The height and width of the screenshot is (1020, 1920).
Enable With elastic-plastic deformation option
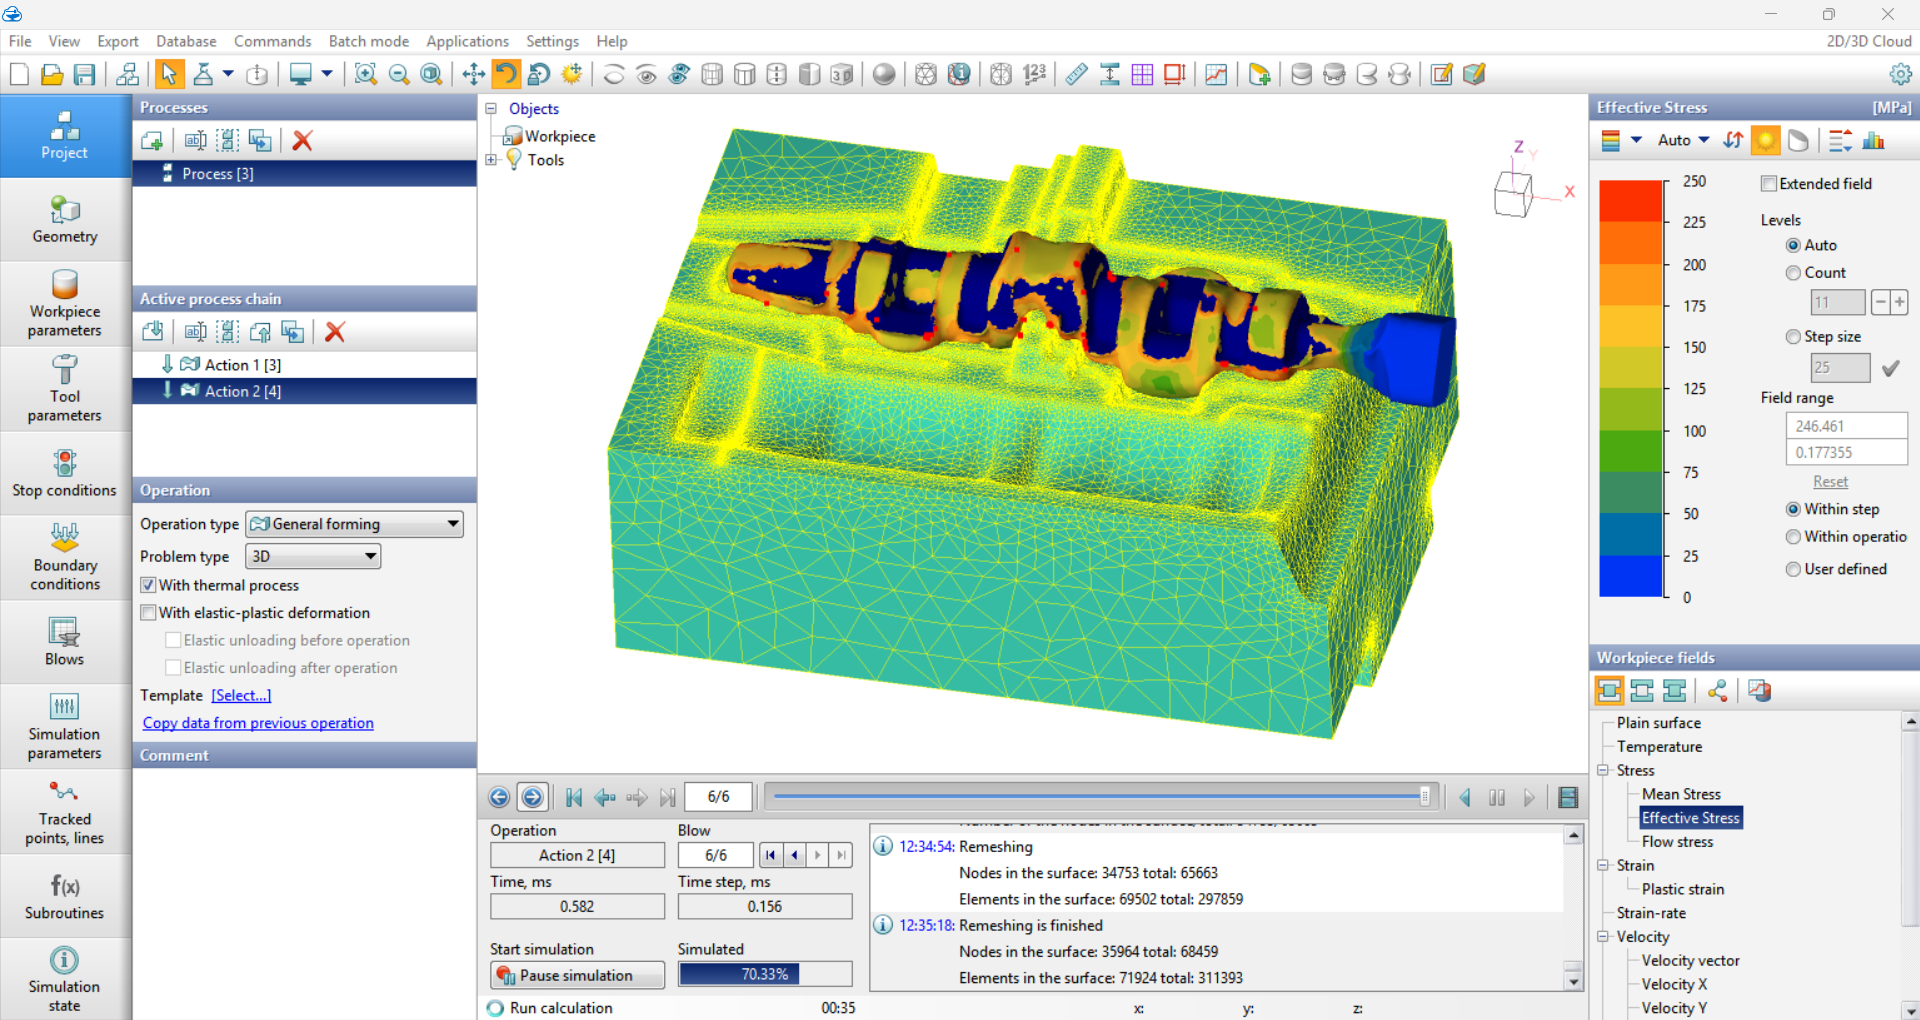[149, 613]
